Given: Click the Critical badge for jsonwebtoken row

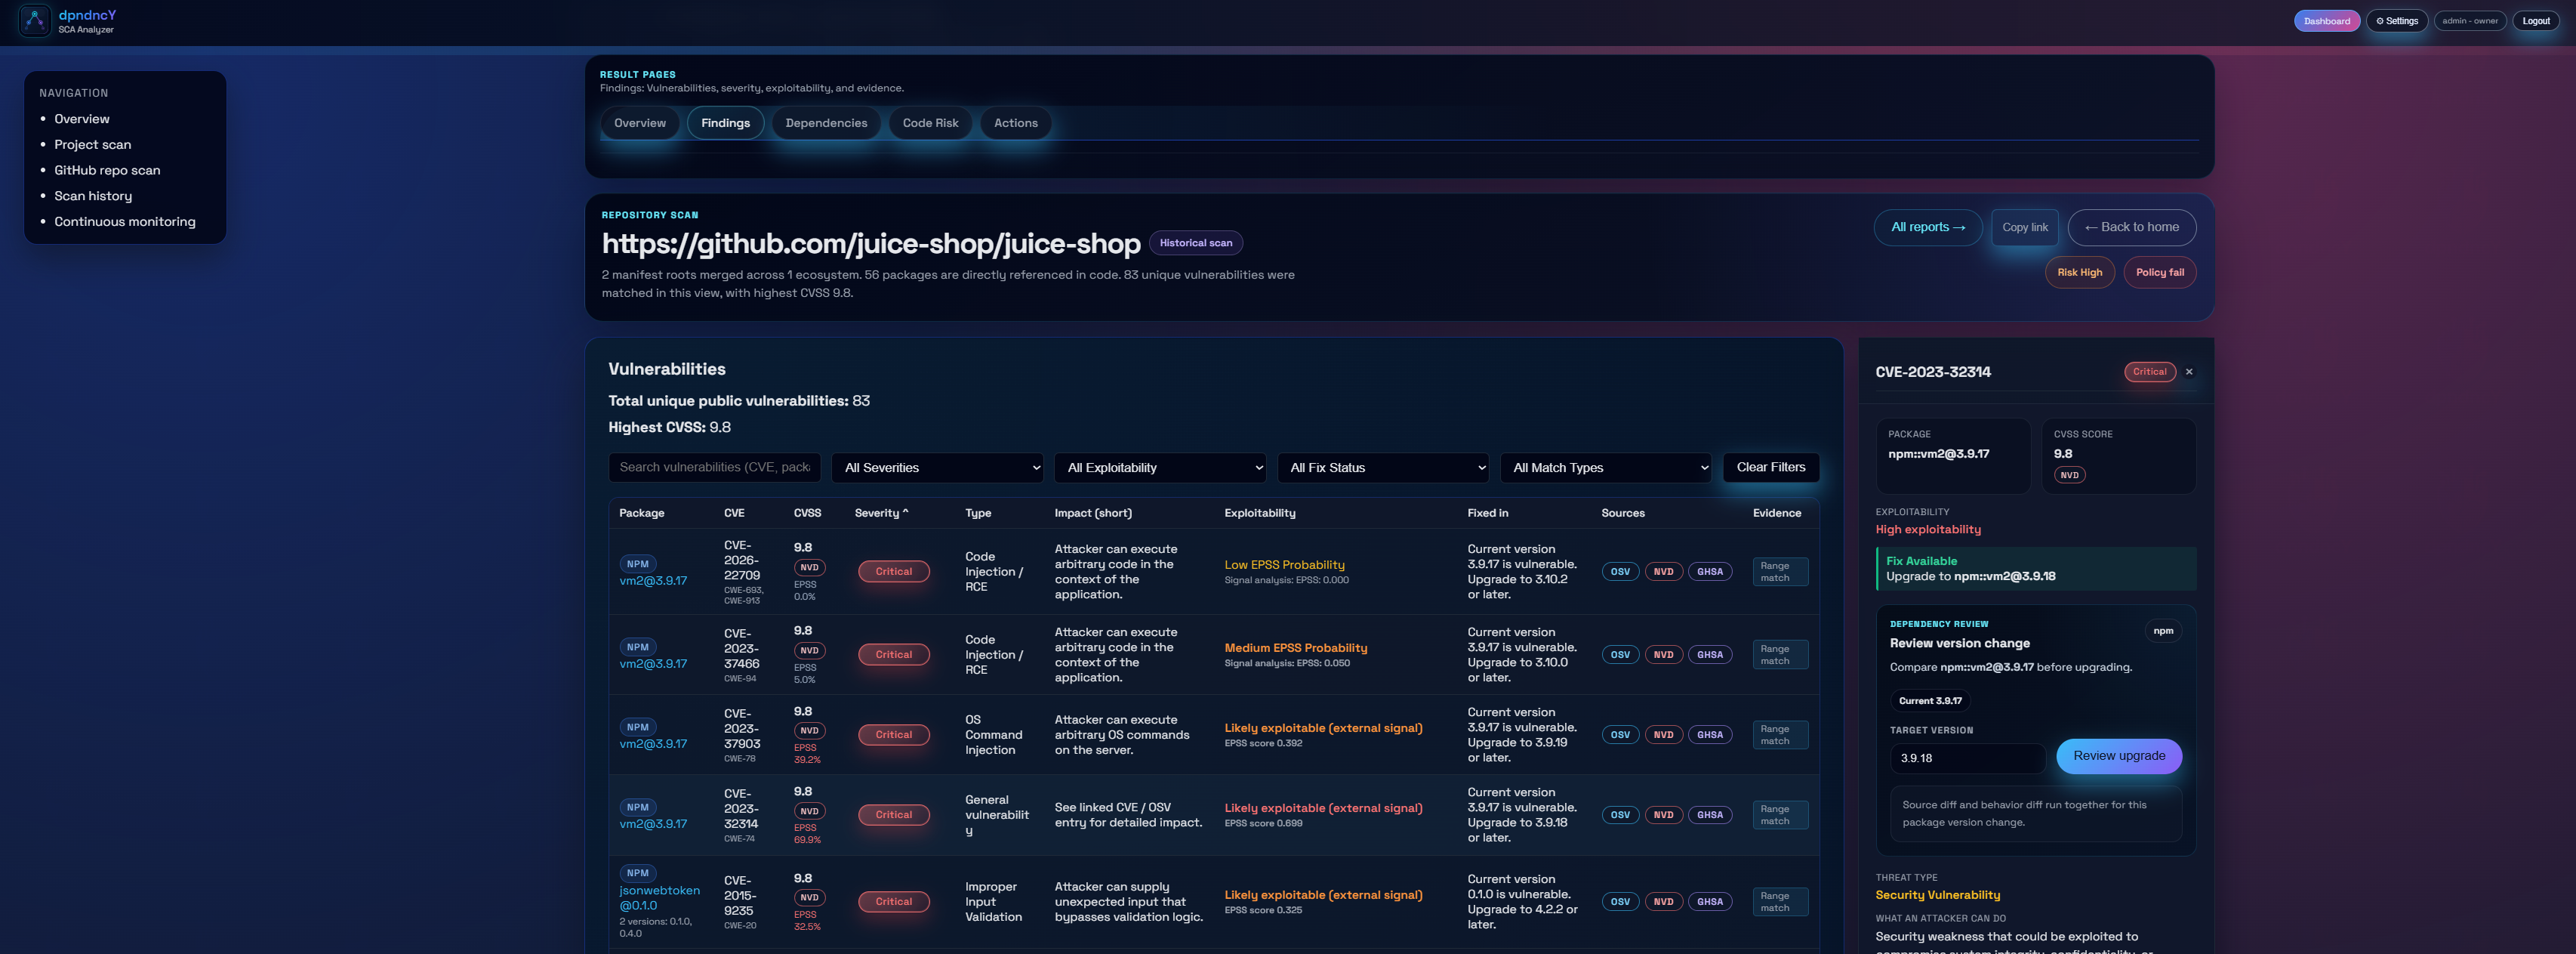Looking at the screenshot, I should 893,901.
